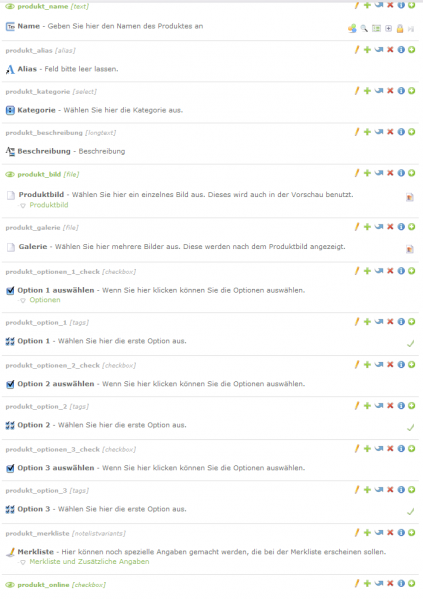This screenshot has height=599, width=423.
Task: Toggle the eye icon for produkt_bild
Action: [10, 175]
